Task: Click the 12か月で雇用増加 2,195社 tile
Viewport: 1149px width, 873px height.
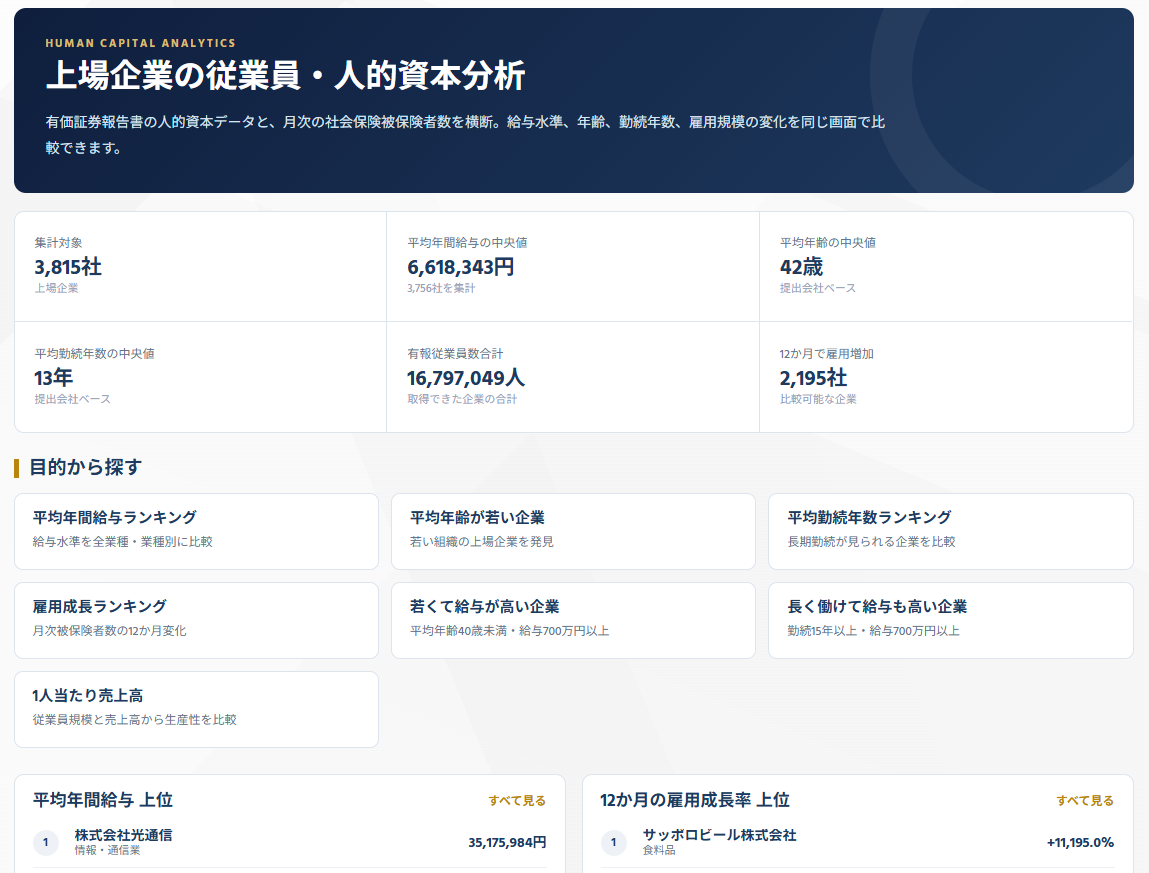Action: click(946, 377)
